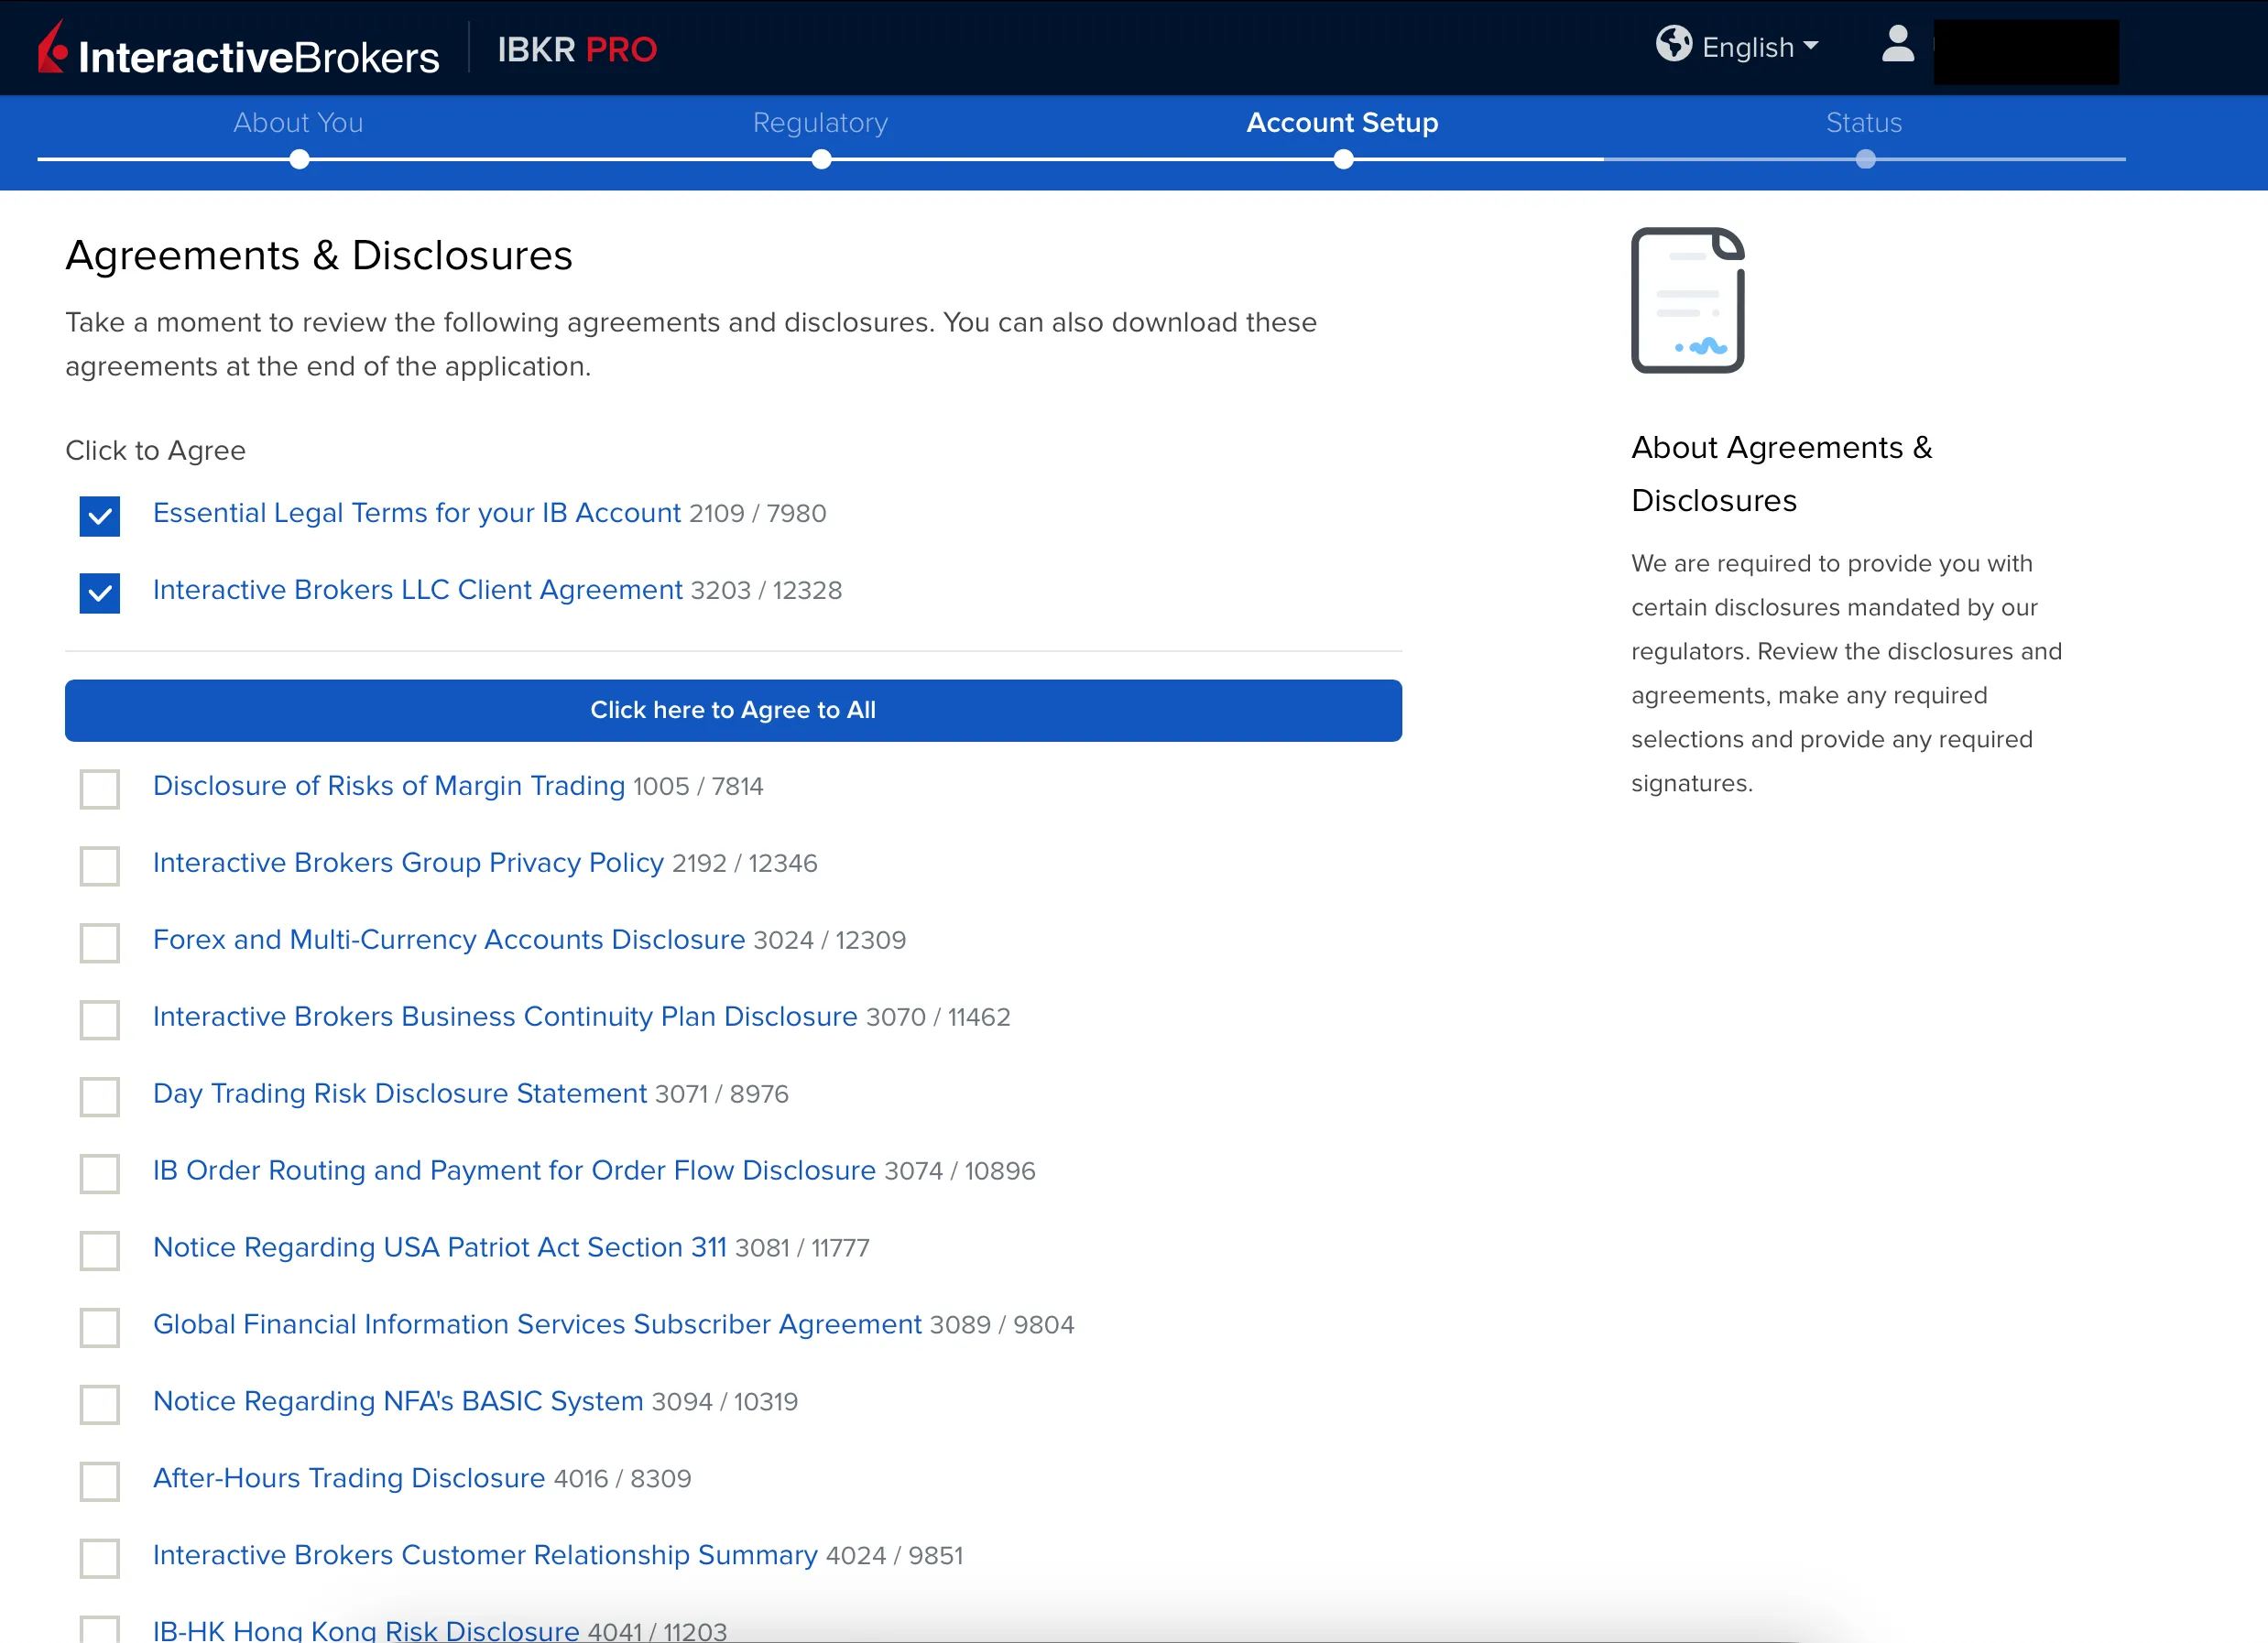
Task: Check After-Hours Trading Disclosure box
Action: coord(100,1482)
